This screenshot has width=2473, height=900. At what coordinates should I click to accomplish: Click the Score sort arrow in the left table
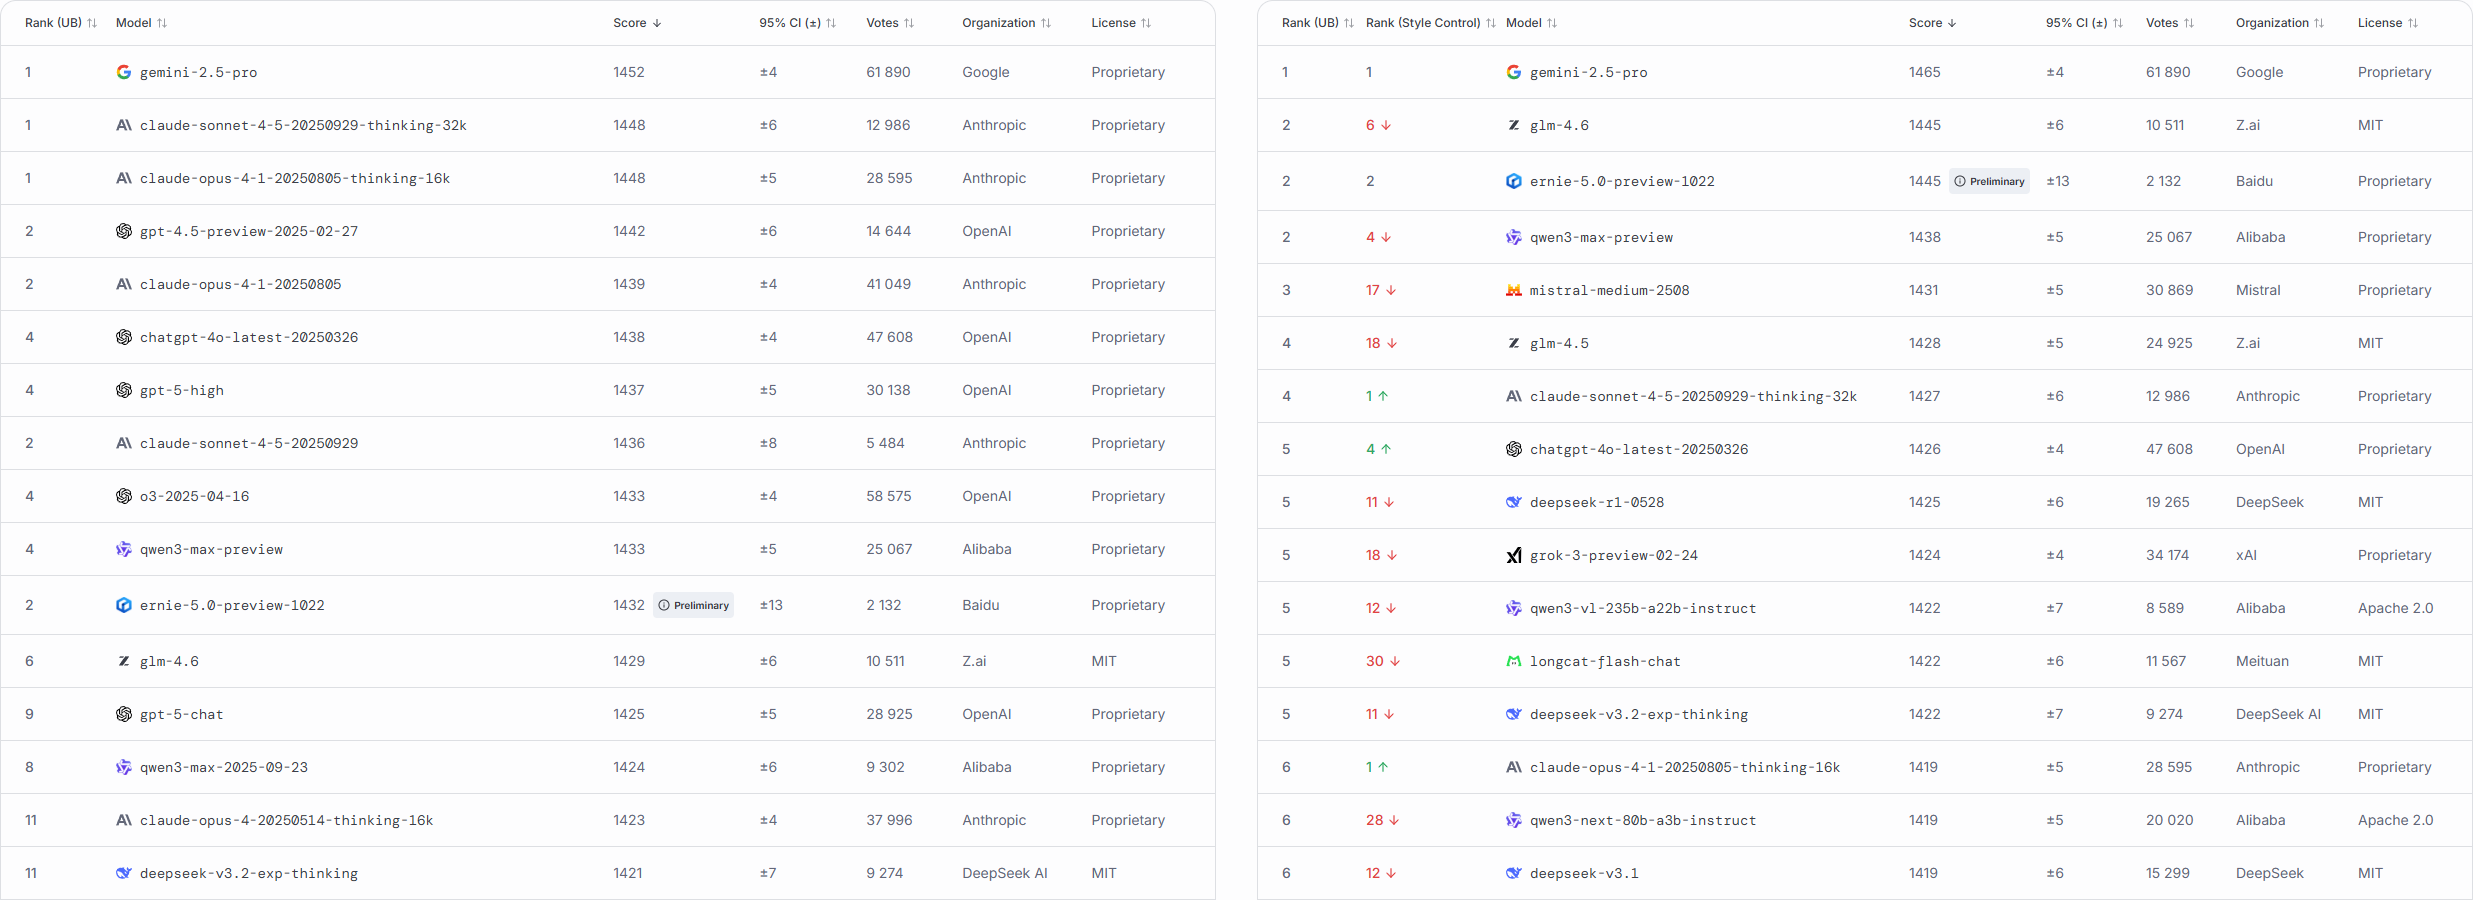click(x=657, y=23)
